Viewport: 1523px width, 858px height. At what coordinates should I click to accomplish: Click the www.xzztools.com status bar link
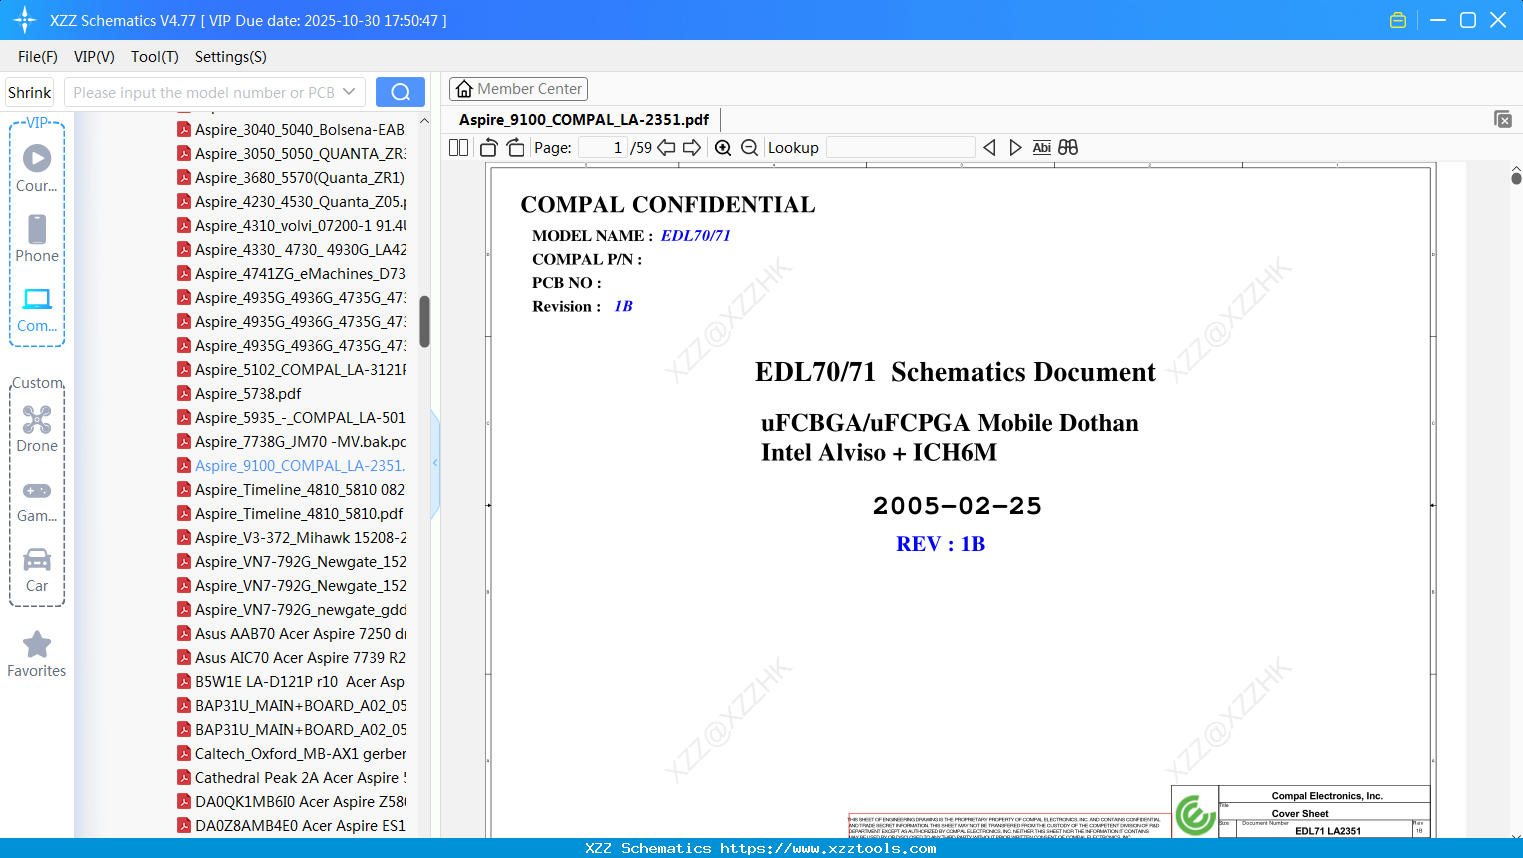(x=828, y=848)
